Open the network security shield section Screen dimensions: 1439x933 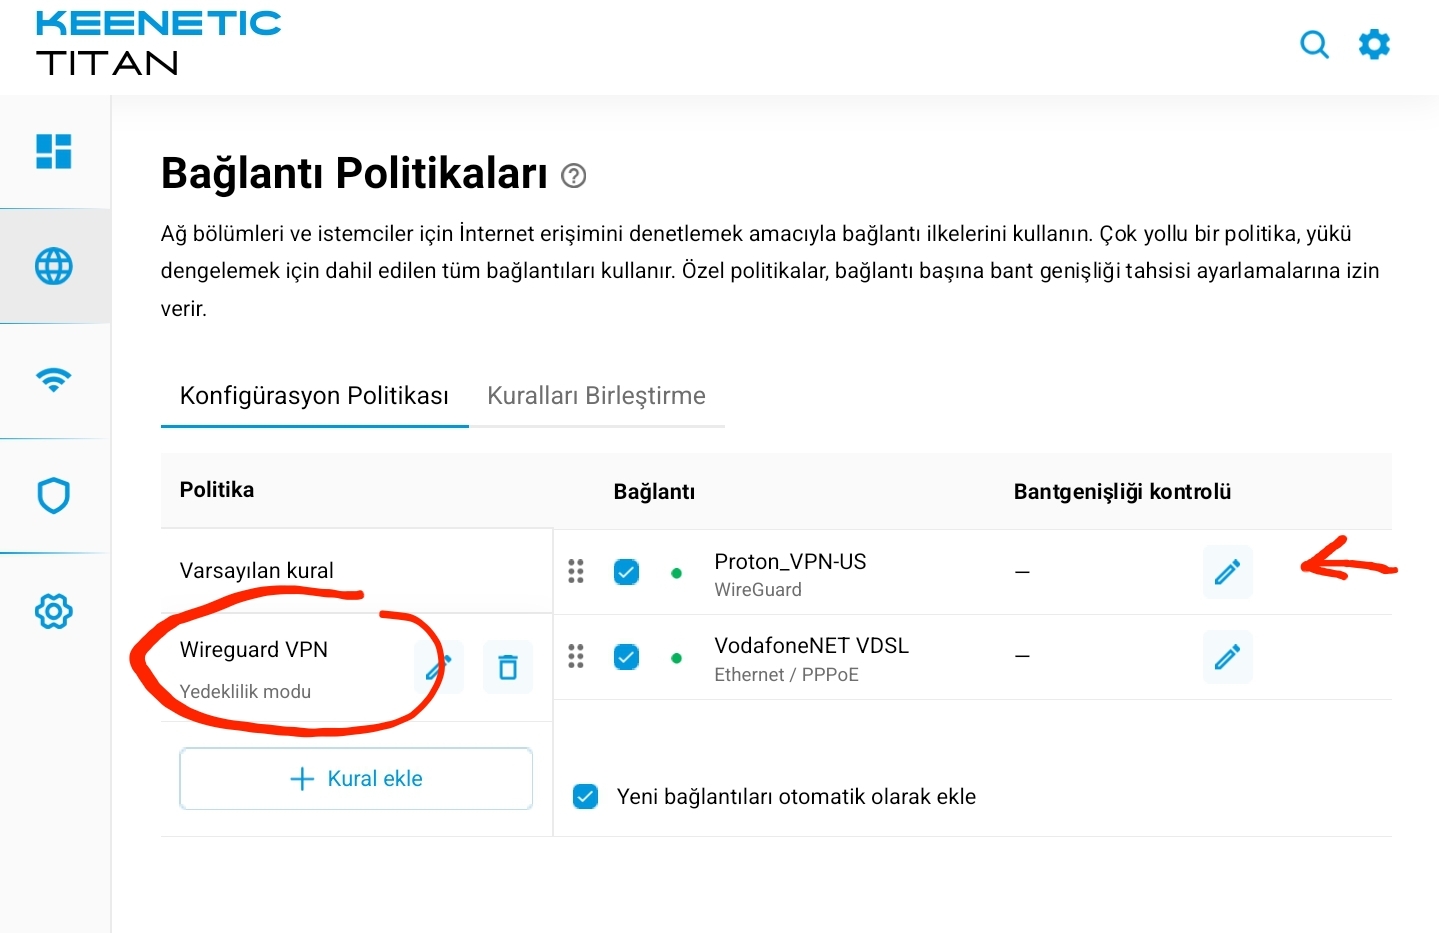[54, 495]
